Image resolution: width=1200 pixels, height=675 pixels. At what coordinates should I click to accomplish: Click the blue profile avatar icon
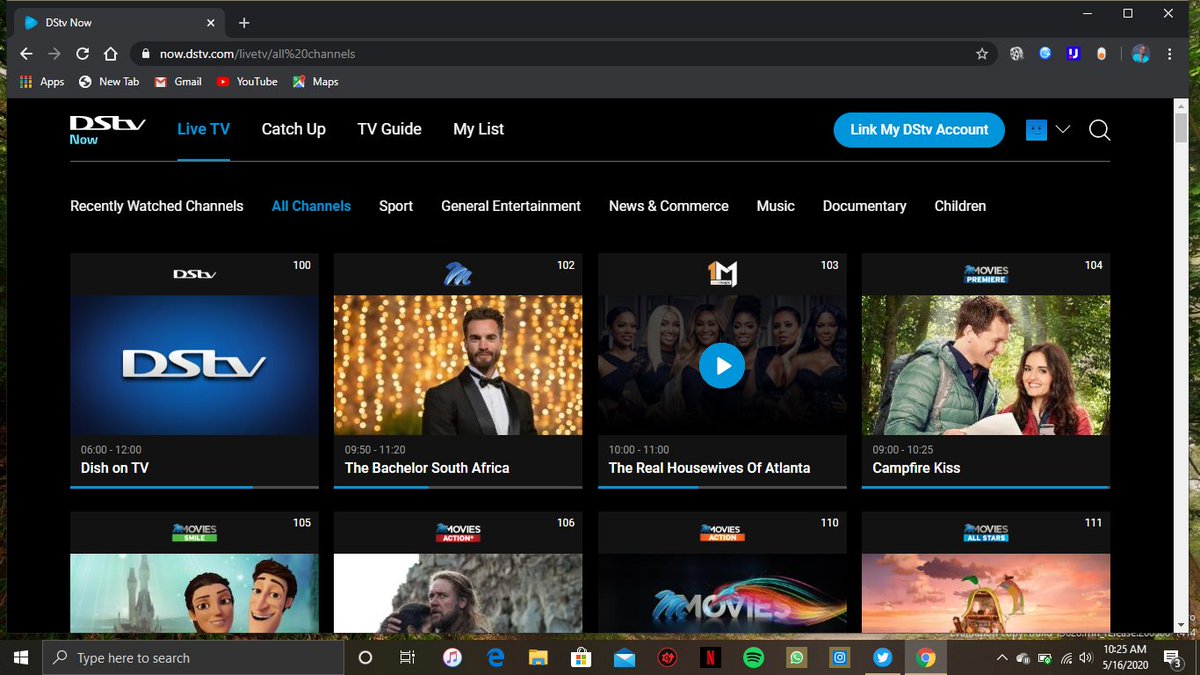point(1036,130)
